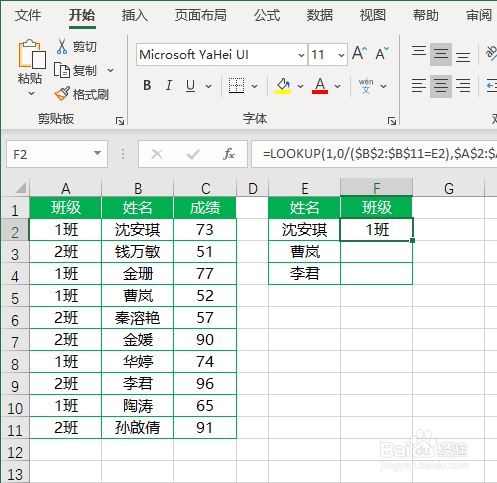
Task: Switch to the 视图 tab
Action: 373,15
